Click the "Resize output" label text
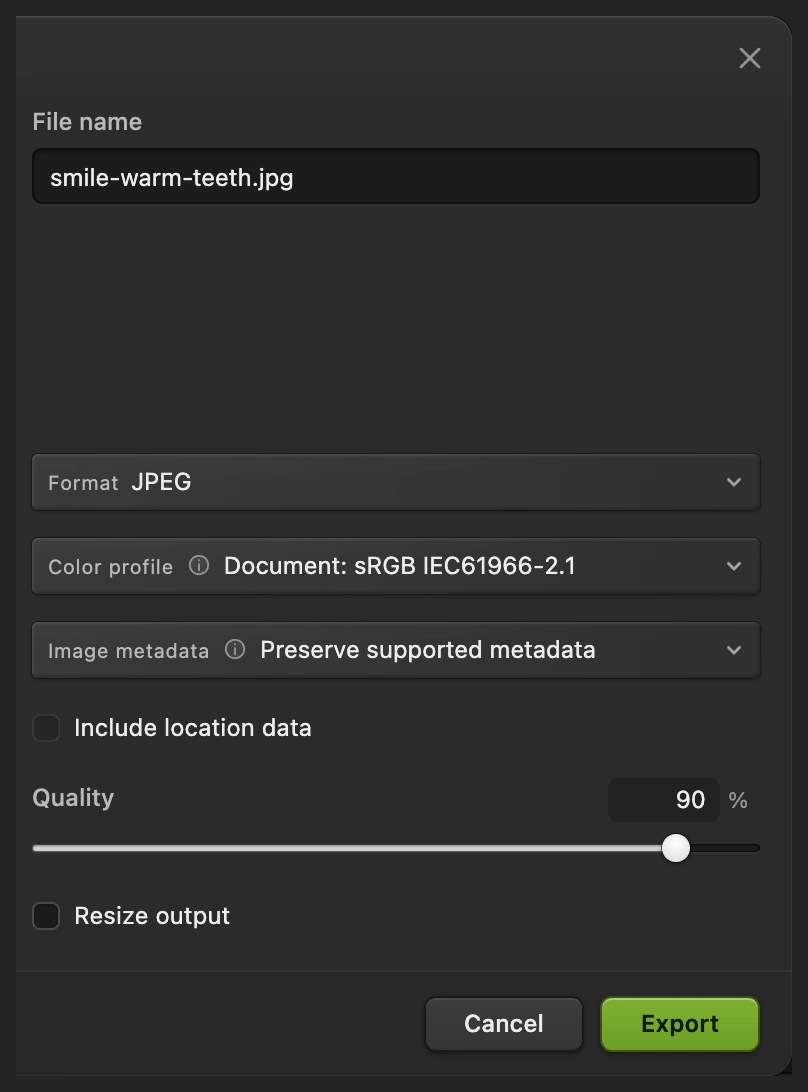Screen dimensions: 808x1092 point(152,916)
